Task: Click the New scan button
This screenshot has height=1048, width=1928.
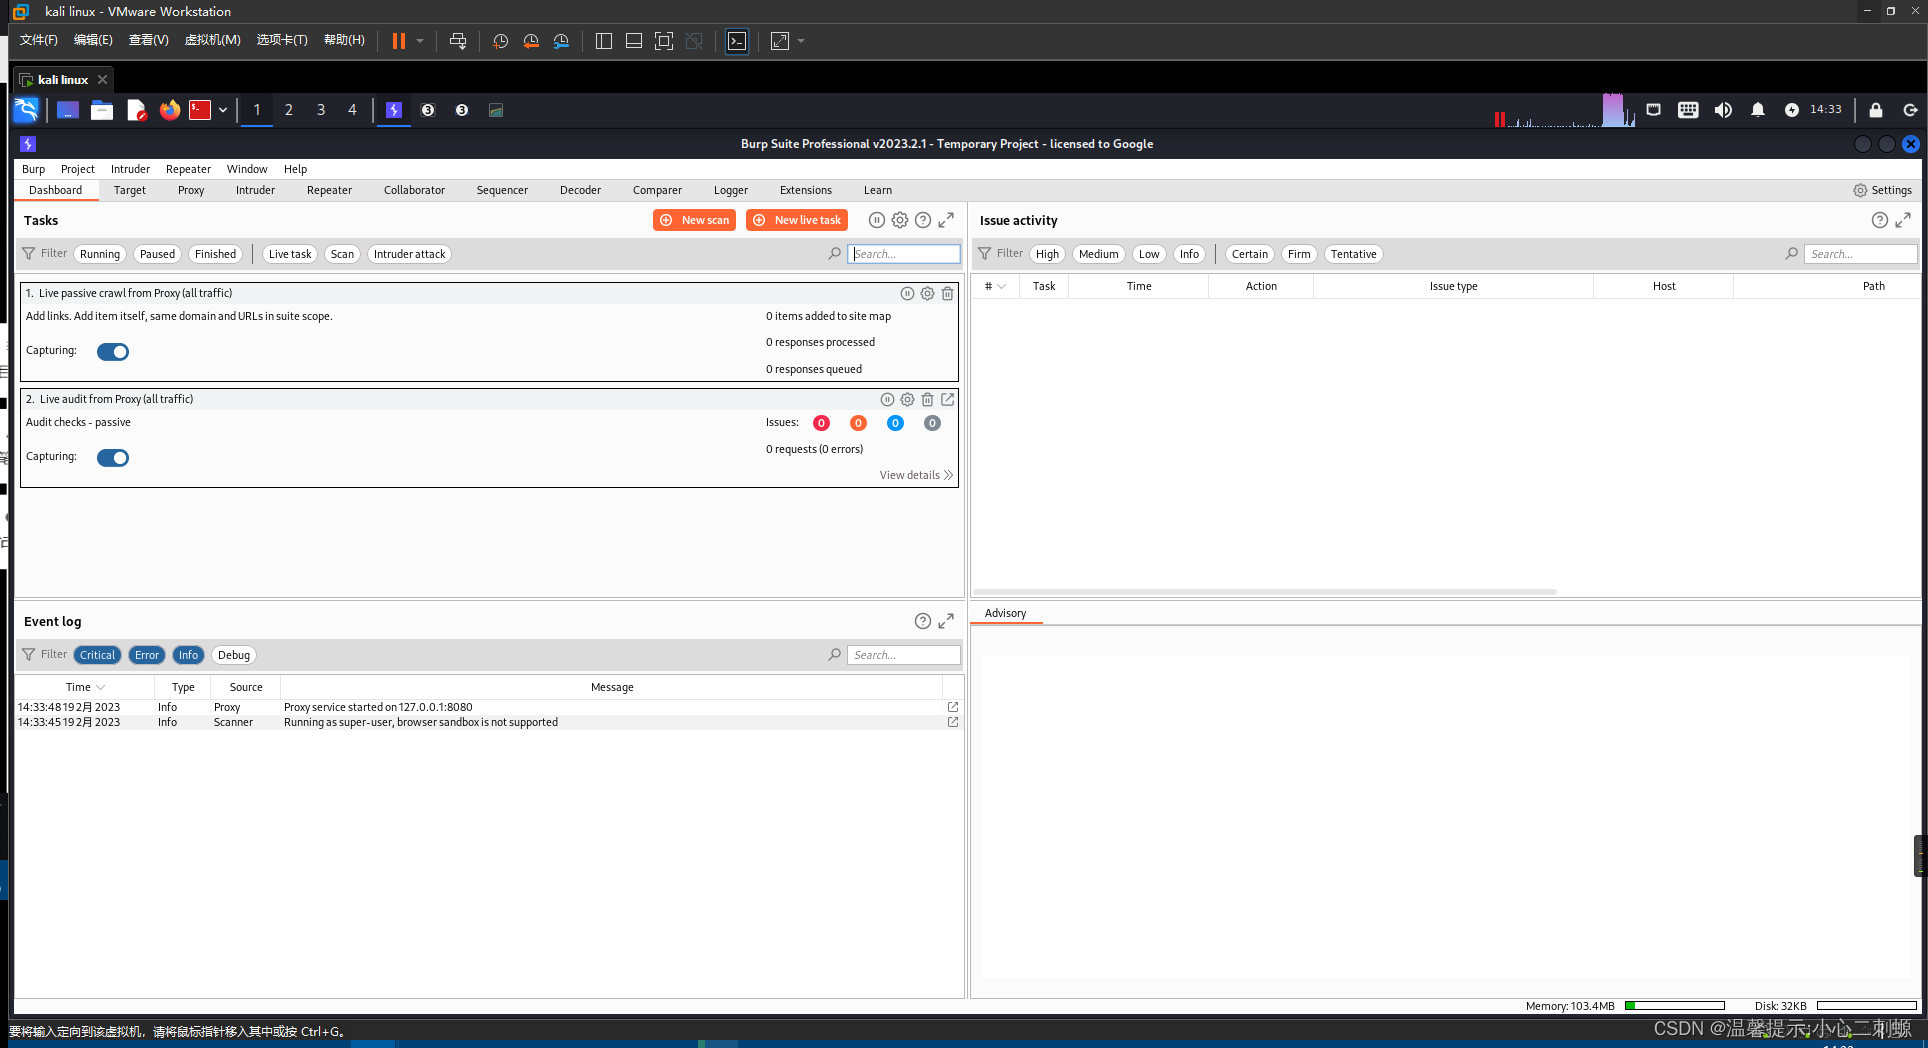Action: (694, 220)
